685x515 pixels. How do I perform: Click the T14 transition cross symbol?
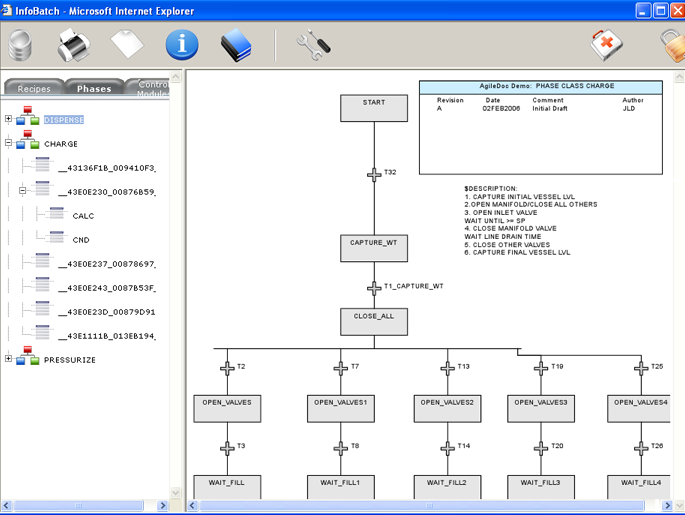447,448
